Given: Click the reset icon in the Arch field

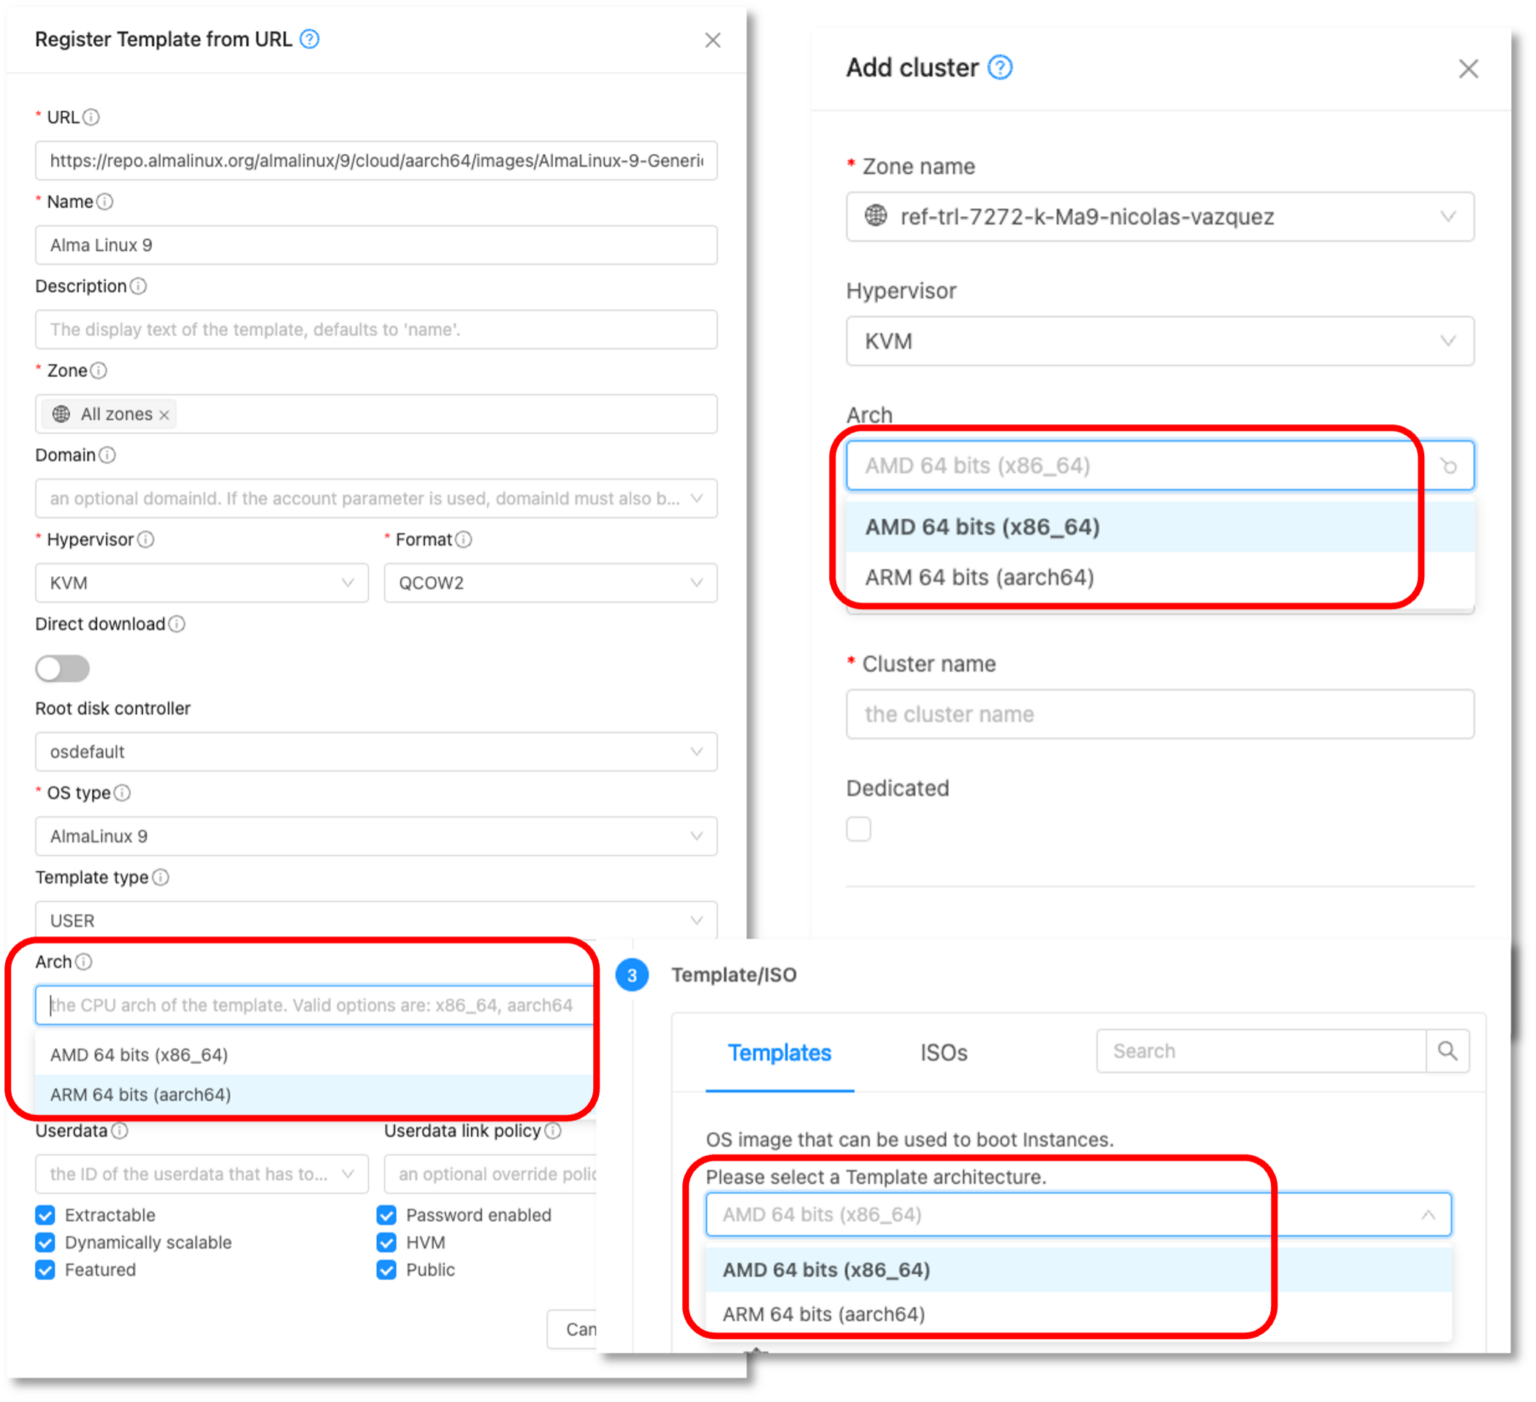Looking at the screenshot, I should pyautogui.click(x=1449, y=465).
